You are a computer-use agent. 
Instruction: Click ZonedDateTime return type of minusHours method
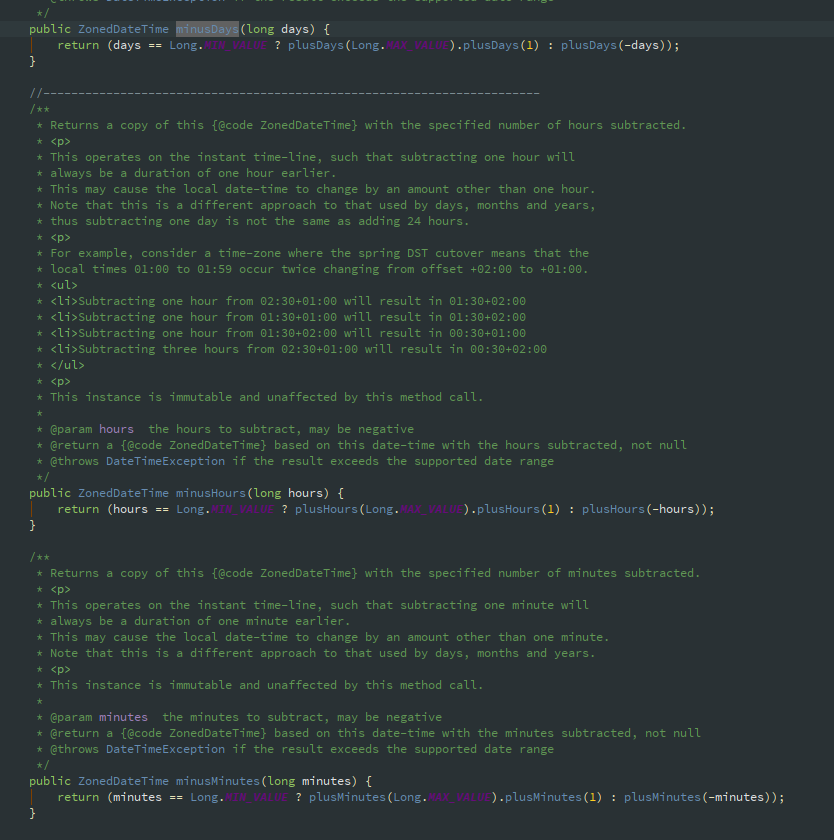(x=123, y=493)
